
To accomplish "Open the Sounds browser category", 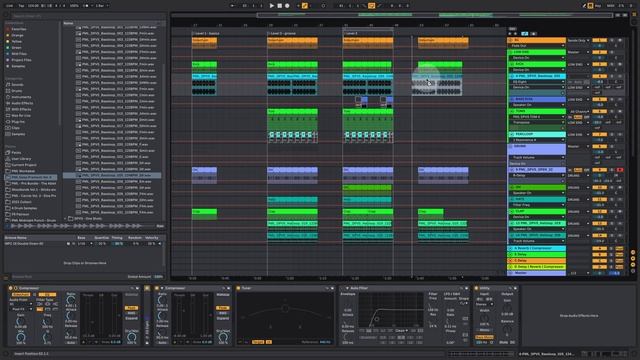I will click(x=17, y=85).
